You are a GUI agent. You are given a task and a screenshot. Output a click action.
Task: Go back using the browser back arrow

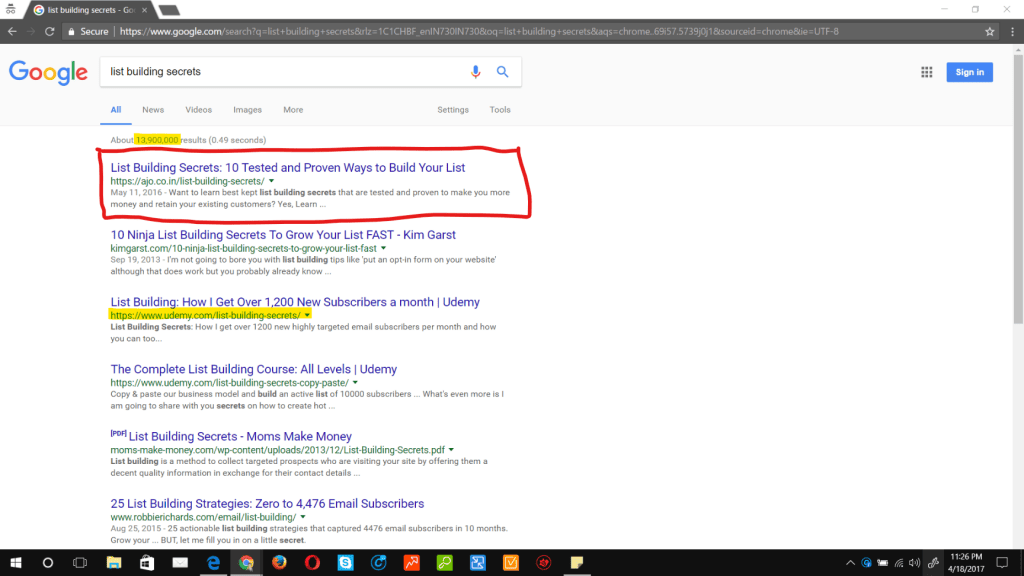pos(10,31)
